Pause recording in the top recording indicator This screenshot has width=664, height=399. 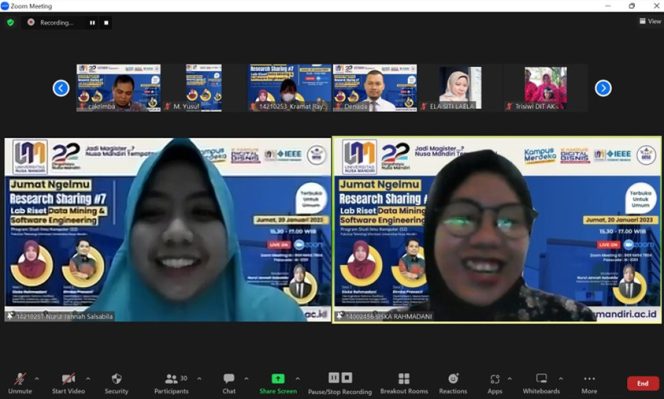point(92,23)
